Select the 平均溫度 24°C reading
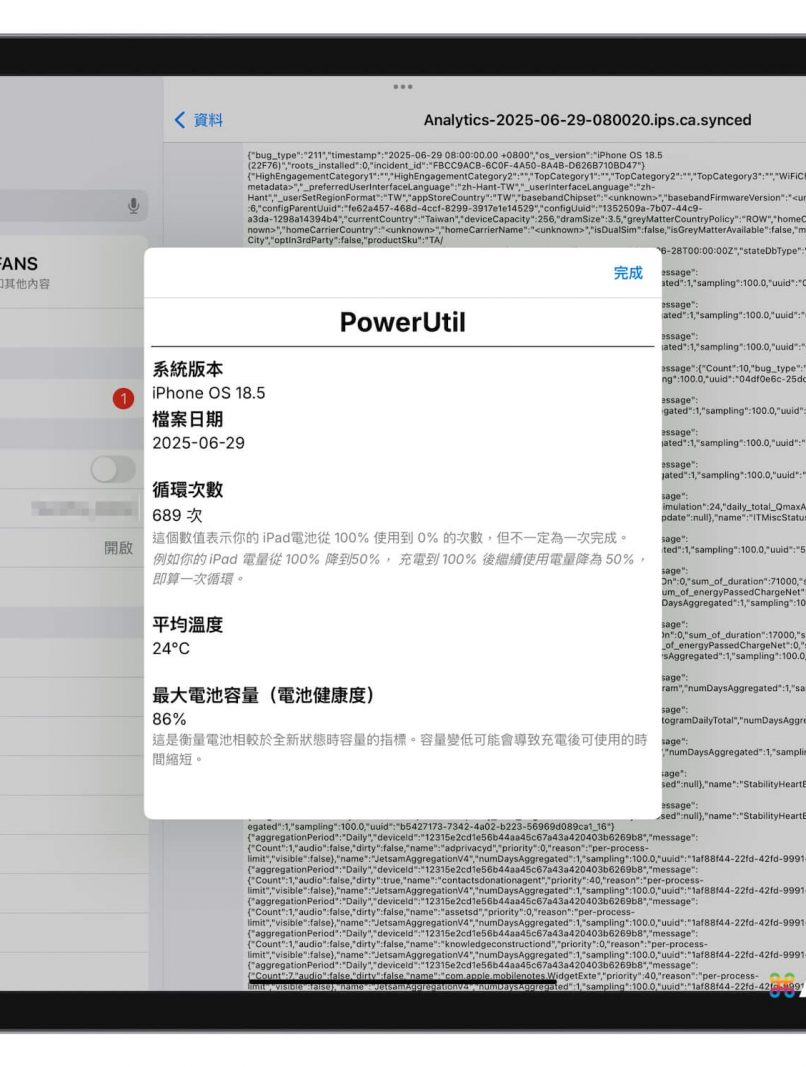 click(170, 648)
